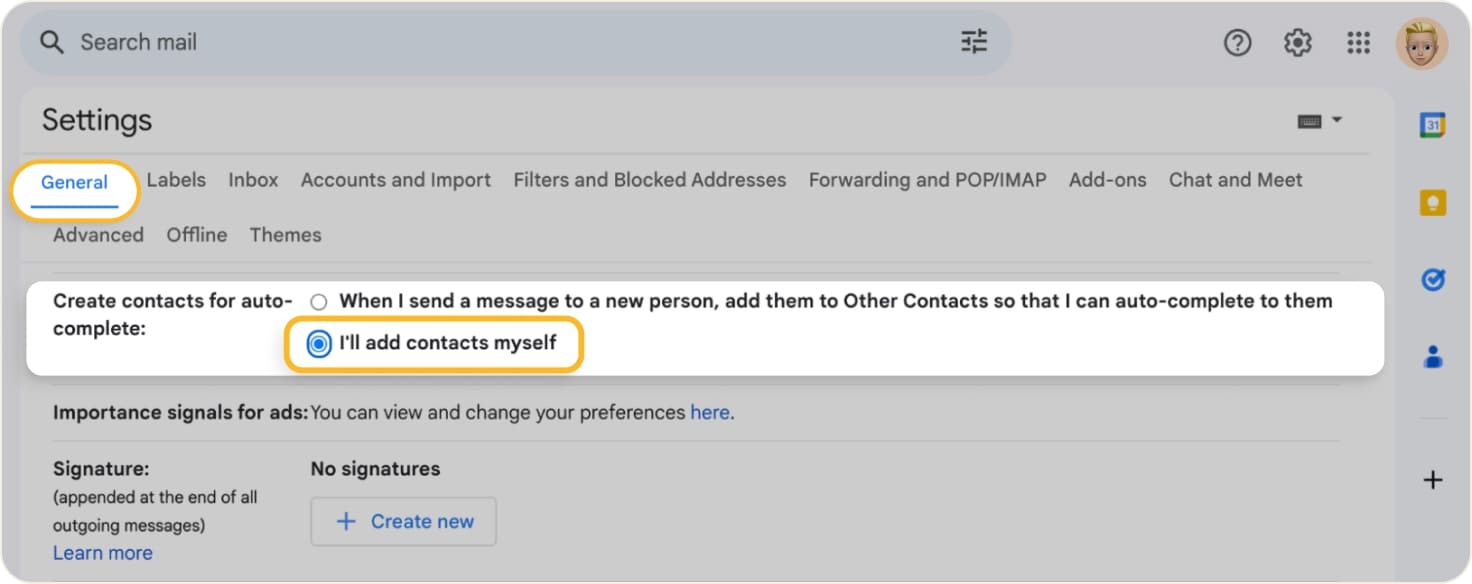This screenshot has height=584, width=1472.
Task: Select auto-add to Other Contacts option
Action: coord(319,302)
